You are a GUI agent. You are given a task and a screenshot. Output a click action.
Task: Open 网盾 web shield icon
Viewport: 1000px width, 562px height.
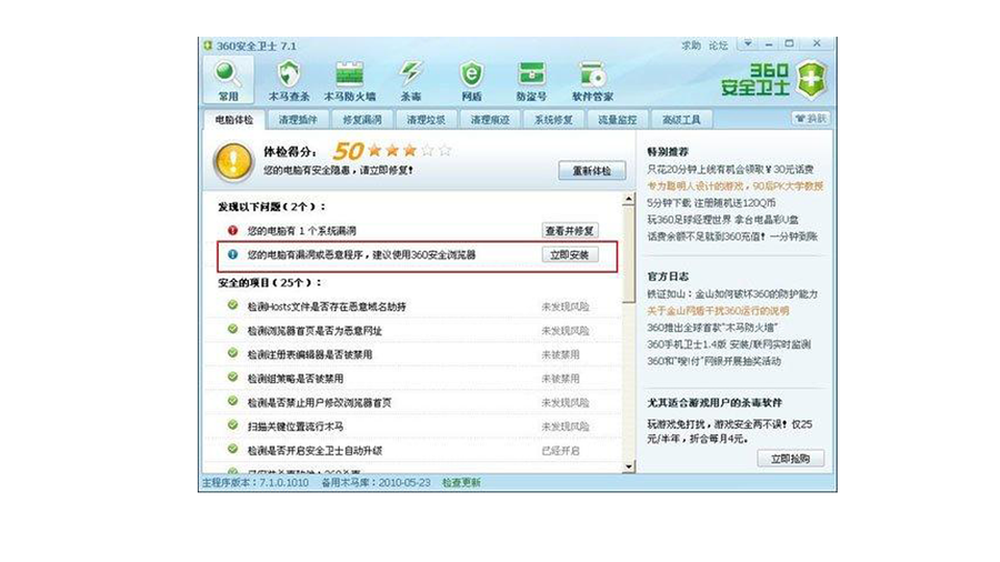471,80
